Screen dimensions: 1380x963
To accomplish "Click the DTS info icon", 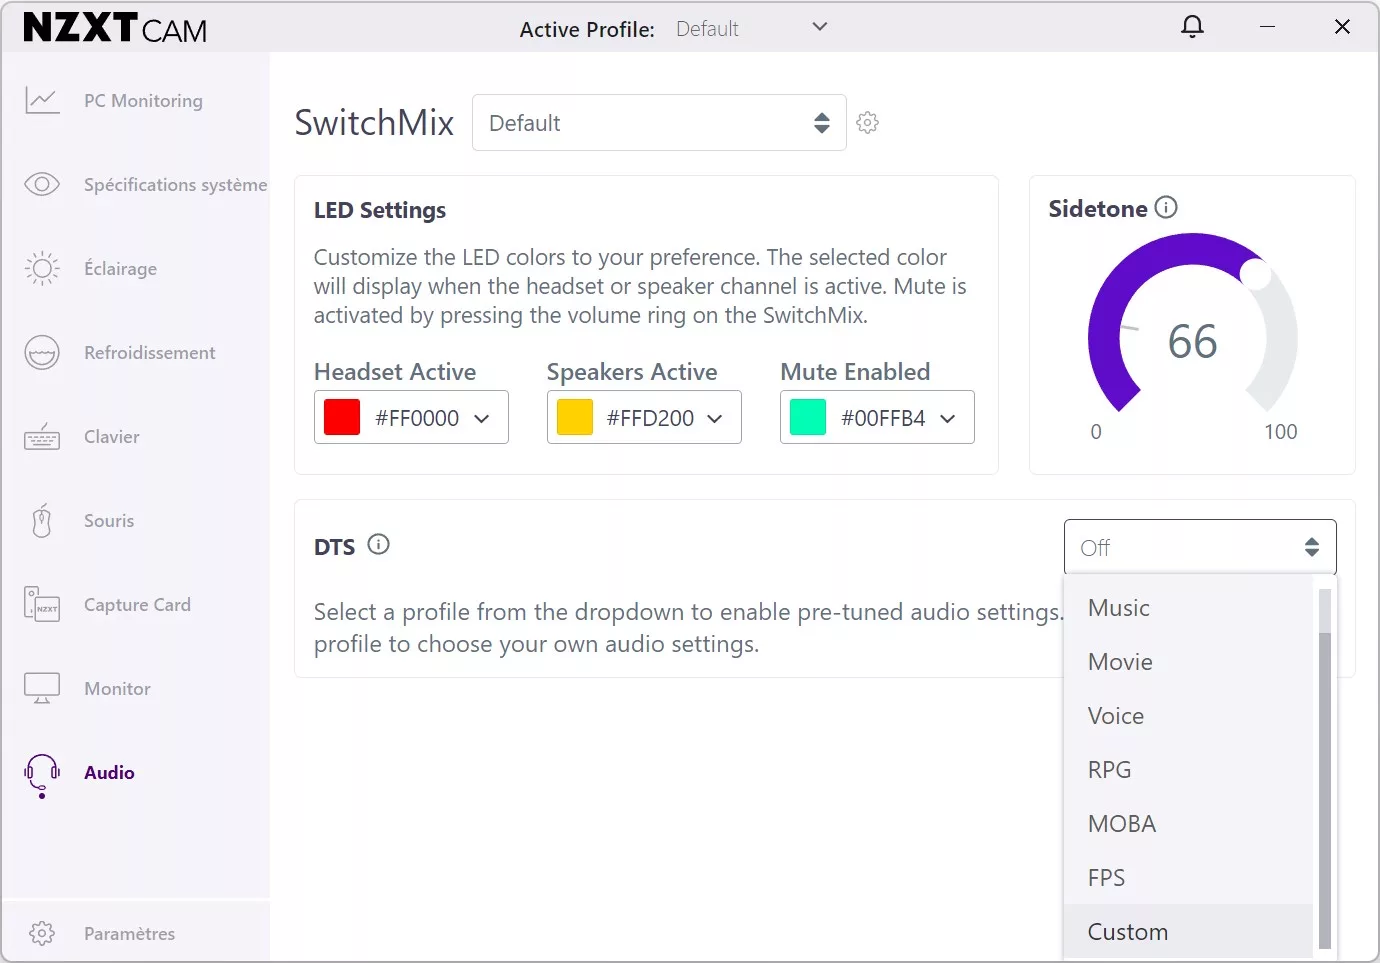I will (378, 545).
